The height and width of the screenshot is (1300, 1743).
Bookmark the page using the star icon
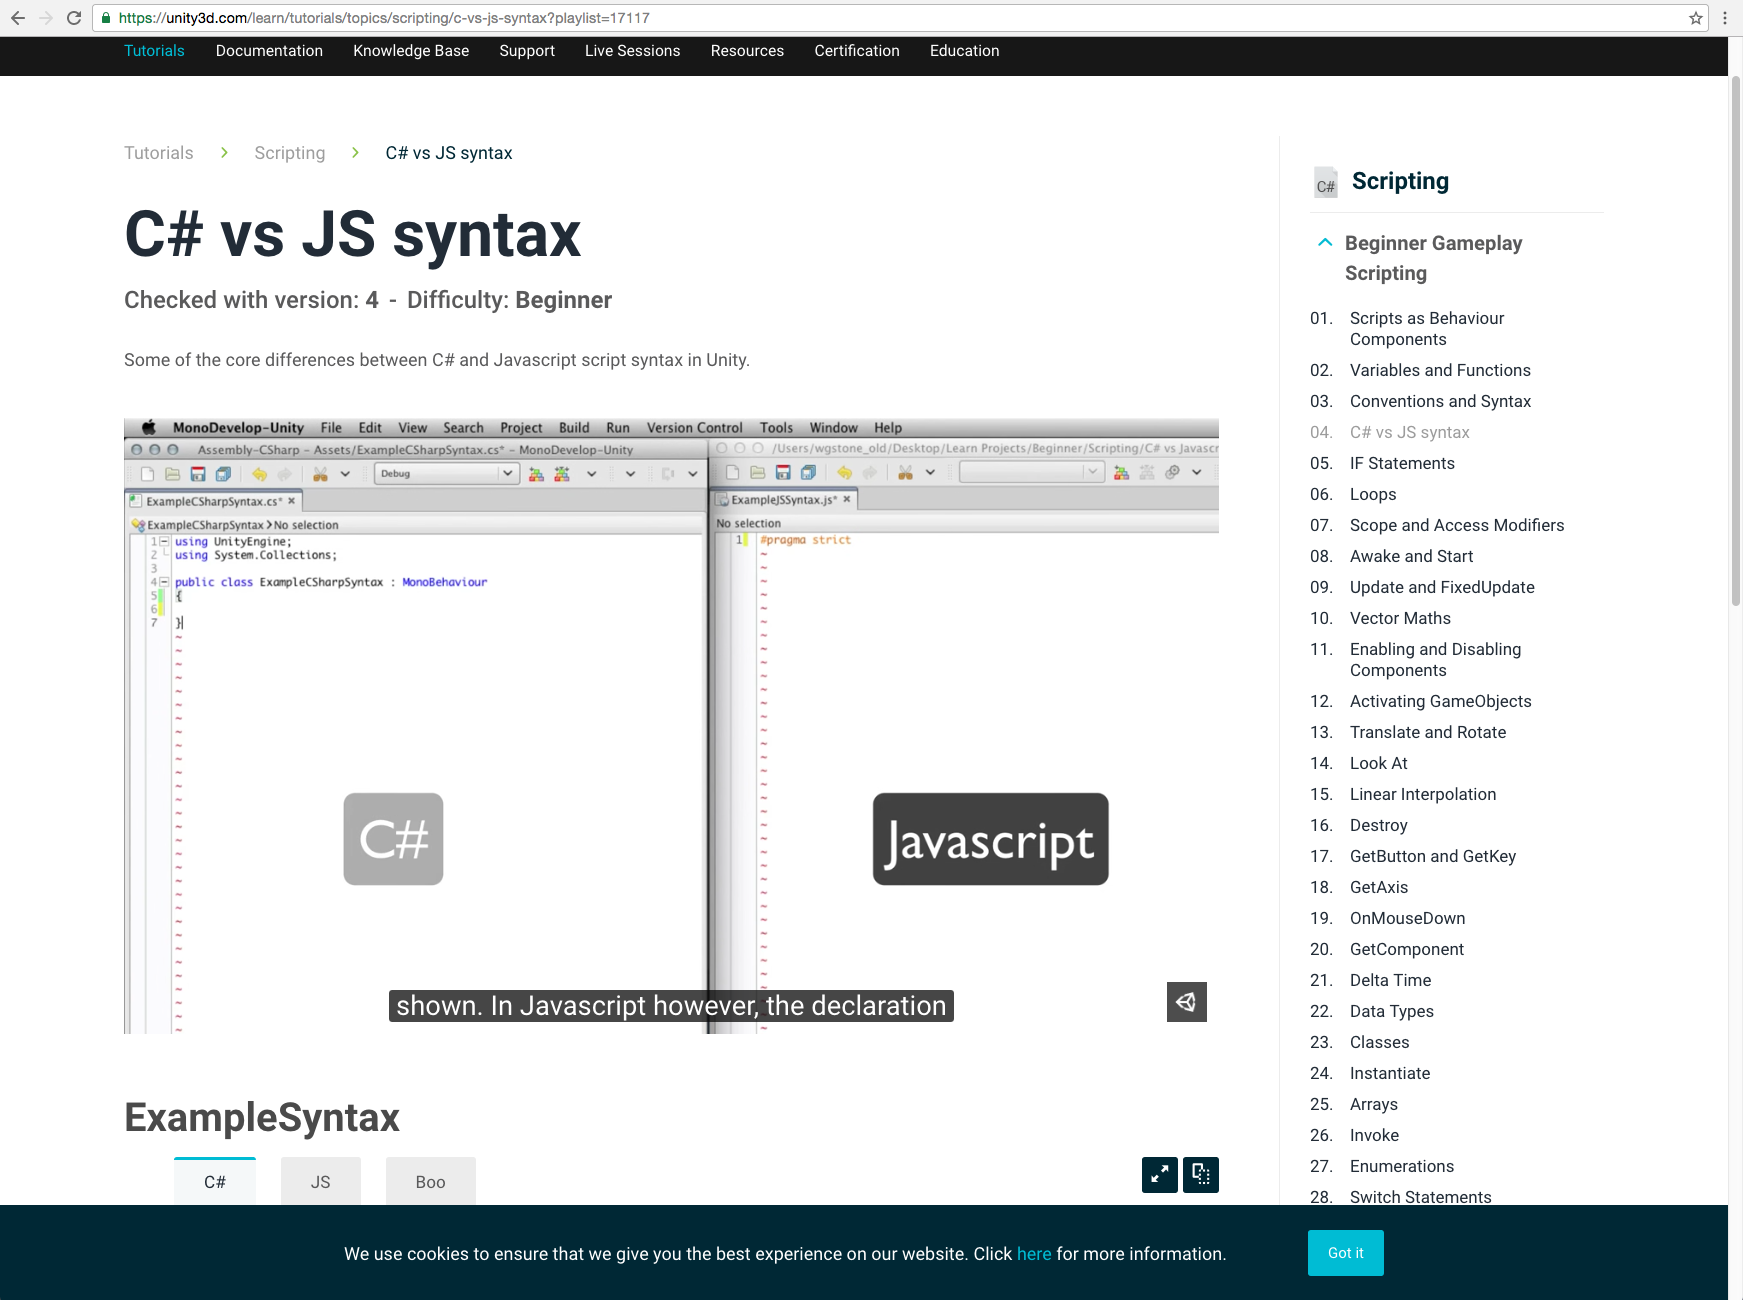click(x=1696, y=18)
